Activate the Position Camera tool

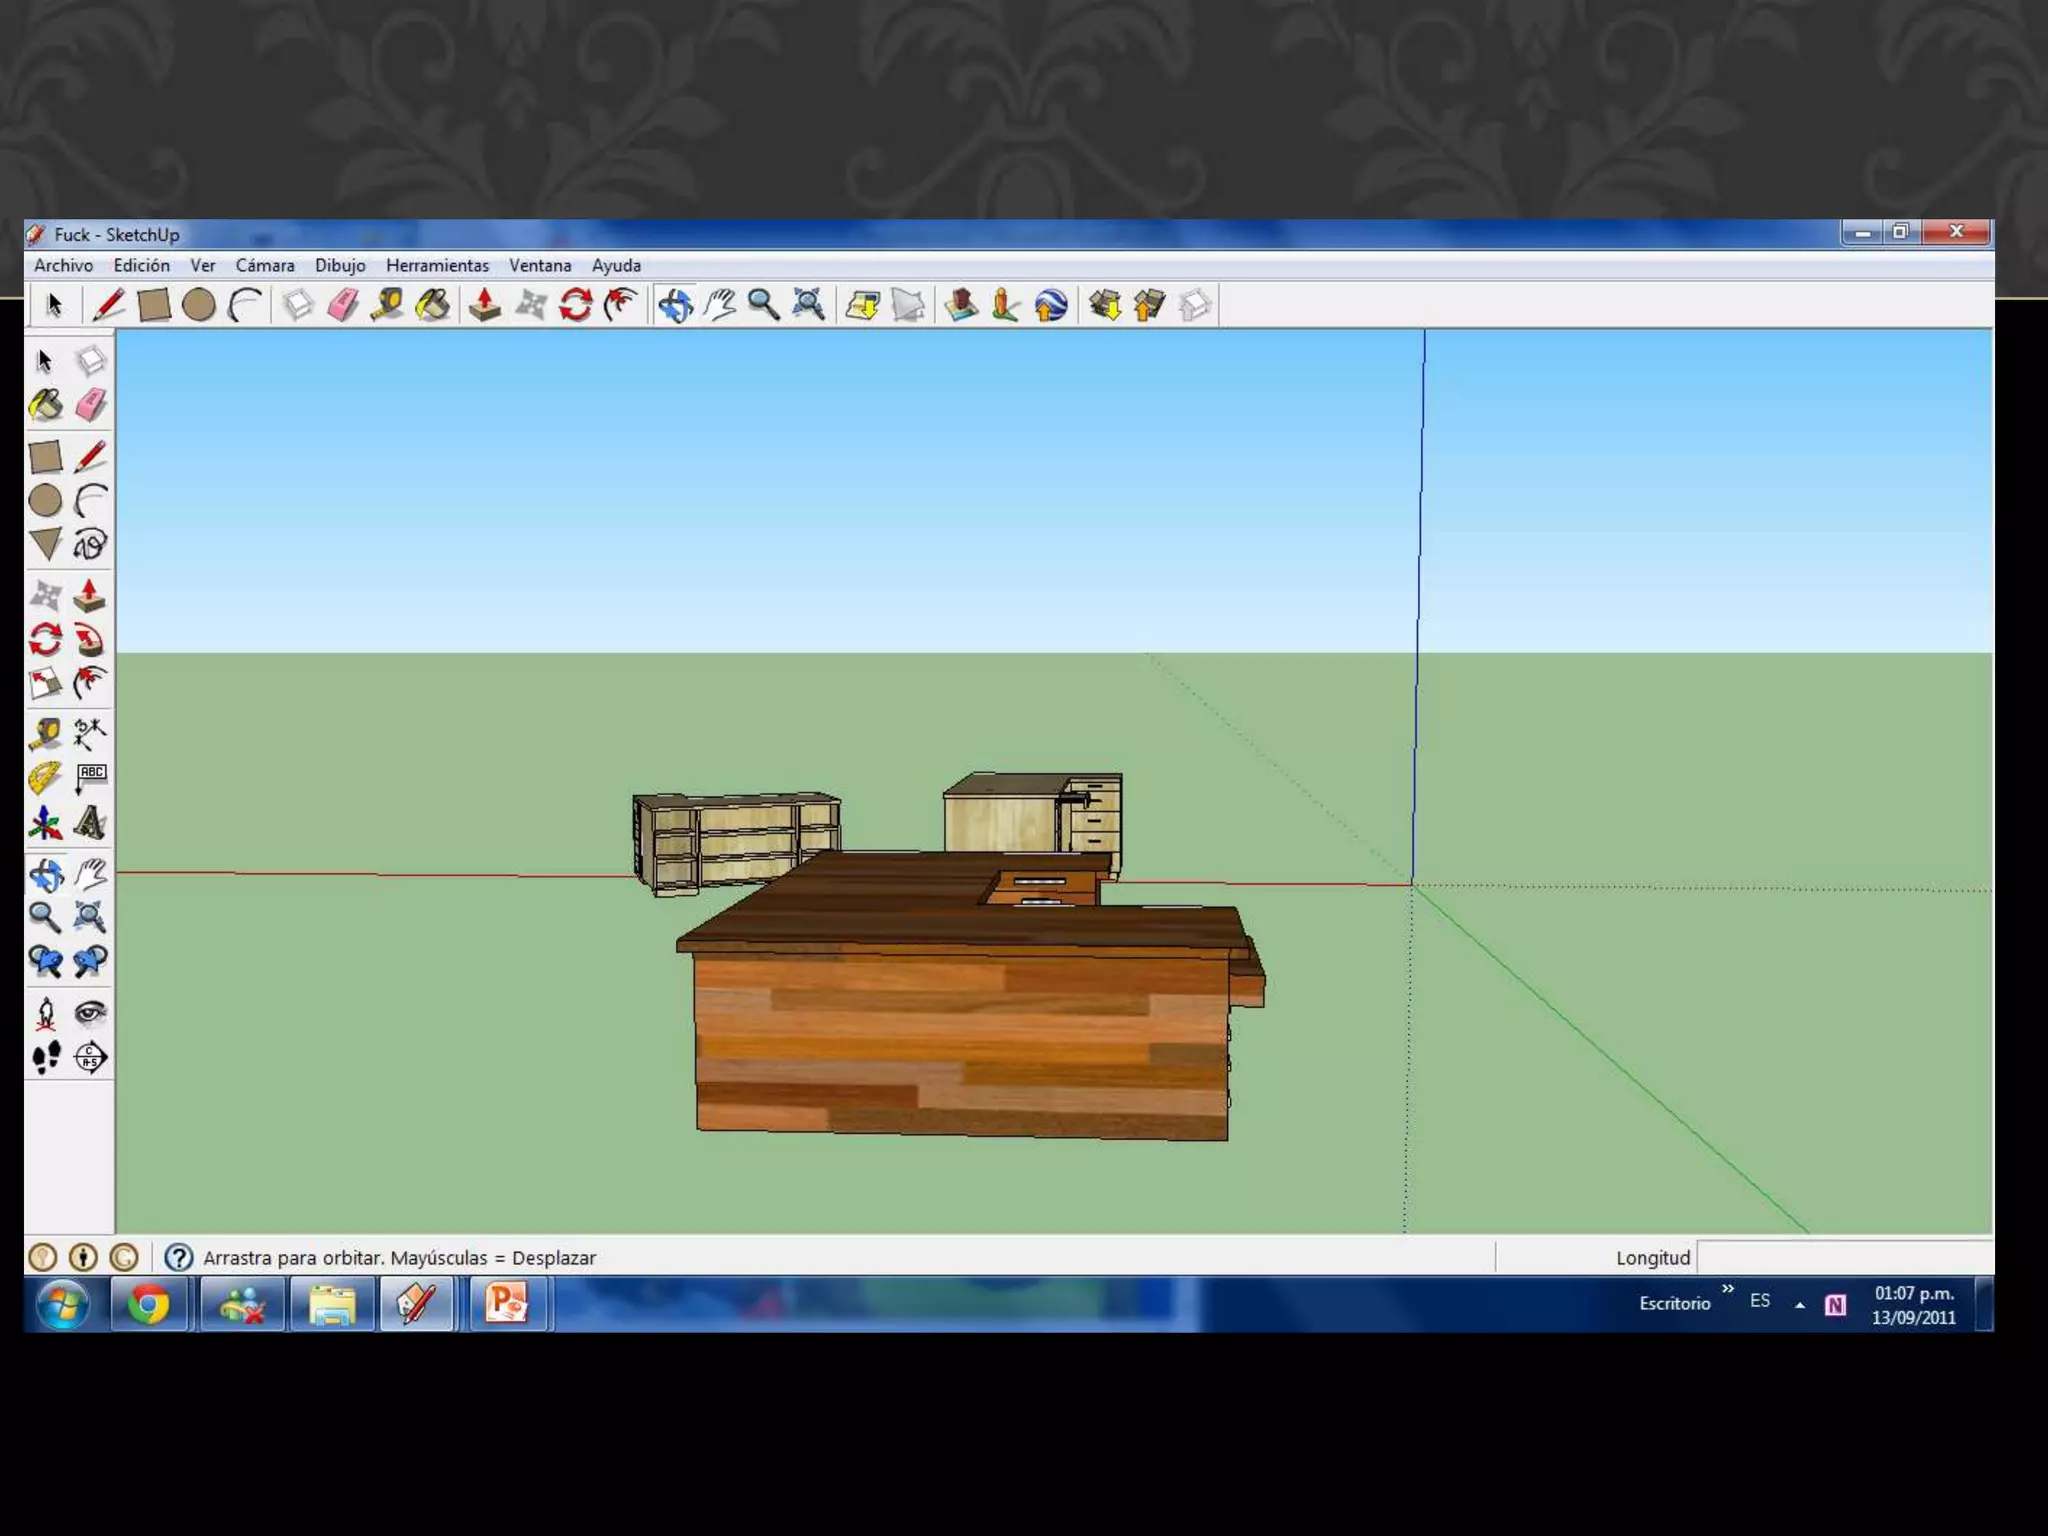pyautogui.click(x=46, y=1013)
